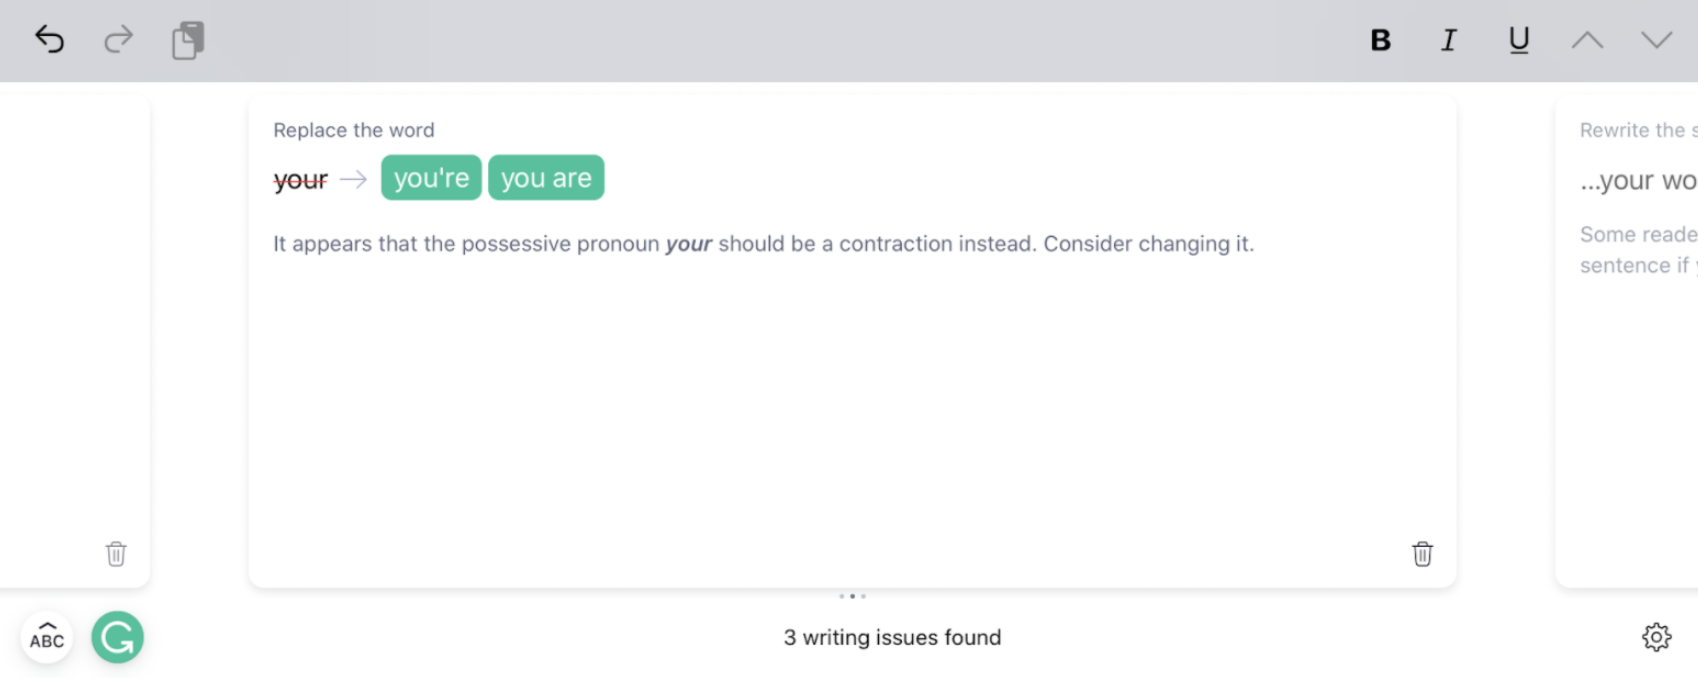Accept the "you're" suggestion
Viewport: 1698px width, 678px height.
click(431, 178)
